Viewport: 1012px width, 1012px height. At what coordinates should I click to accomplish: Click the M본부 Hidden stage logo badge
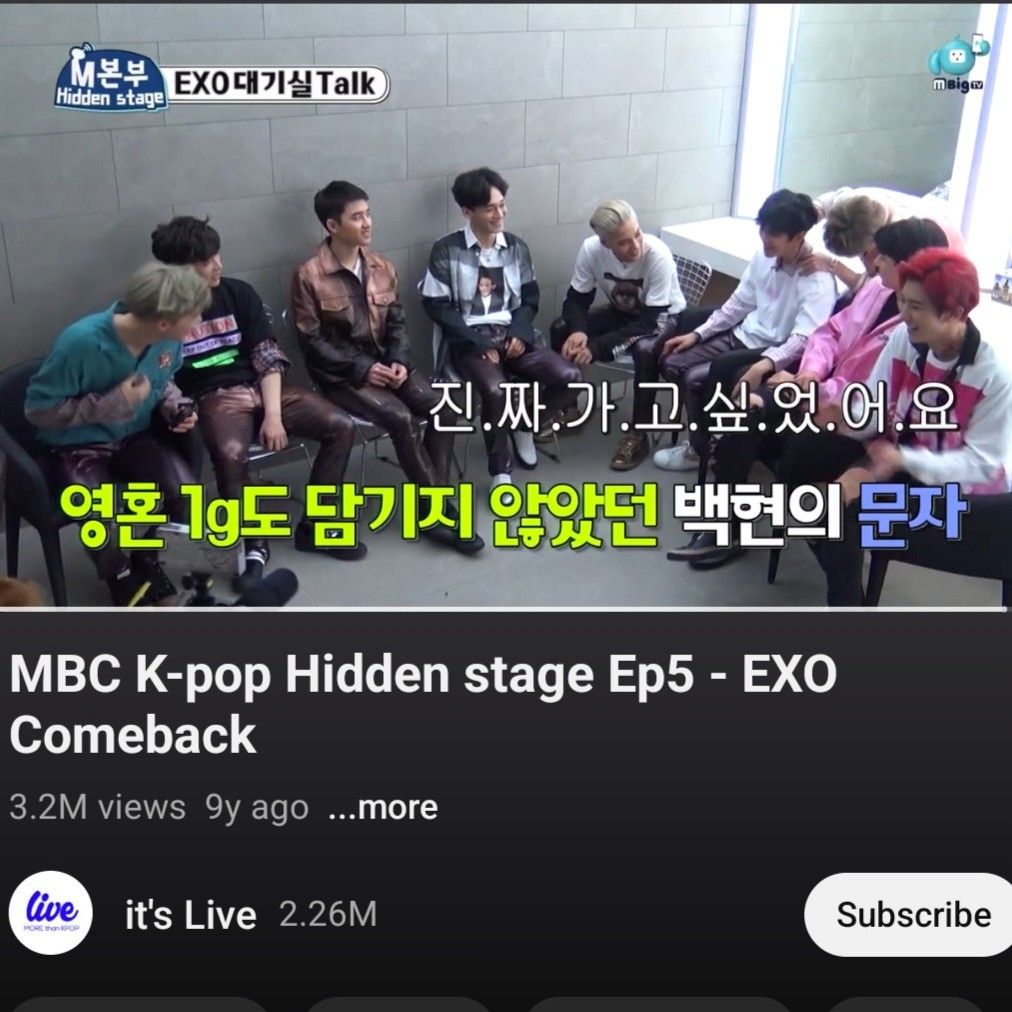pos(110,78)
